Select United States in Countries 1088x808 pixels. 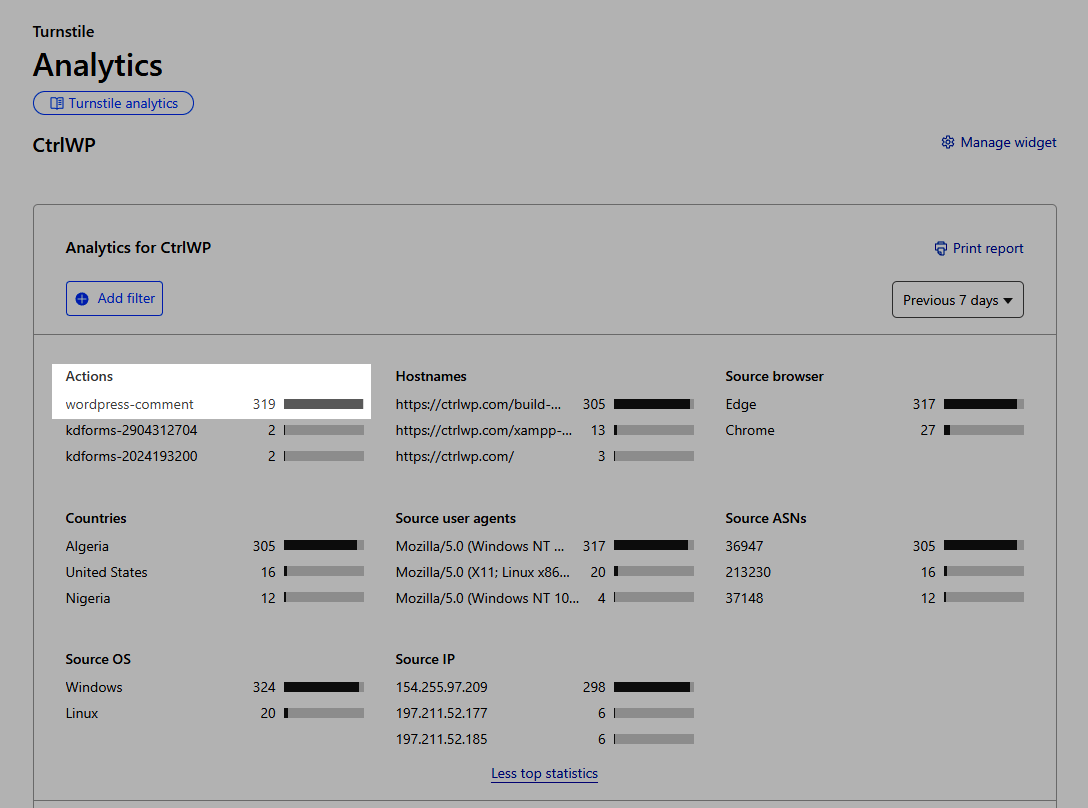point(107,572)
